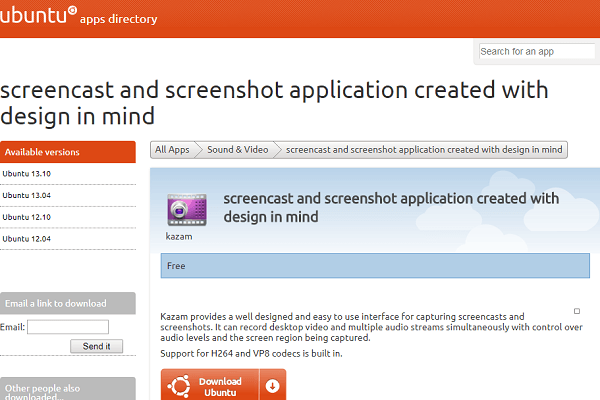Click the Kazam camera app icon
Image resolution: width=600 pixels, height=400 pixels.
(187, 209)
